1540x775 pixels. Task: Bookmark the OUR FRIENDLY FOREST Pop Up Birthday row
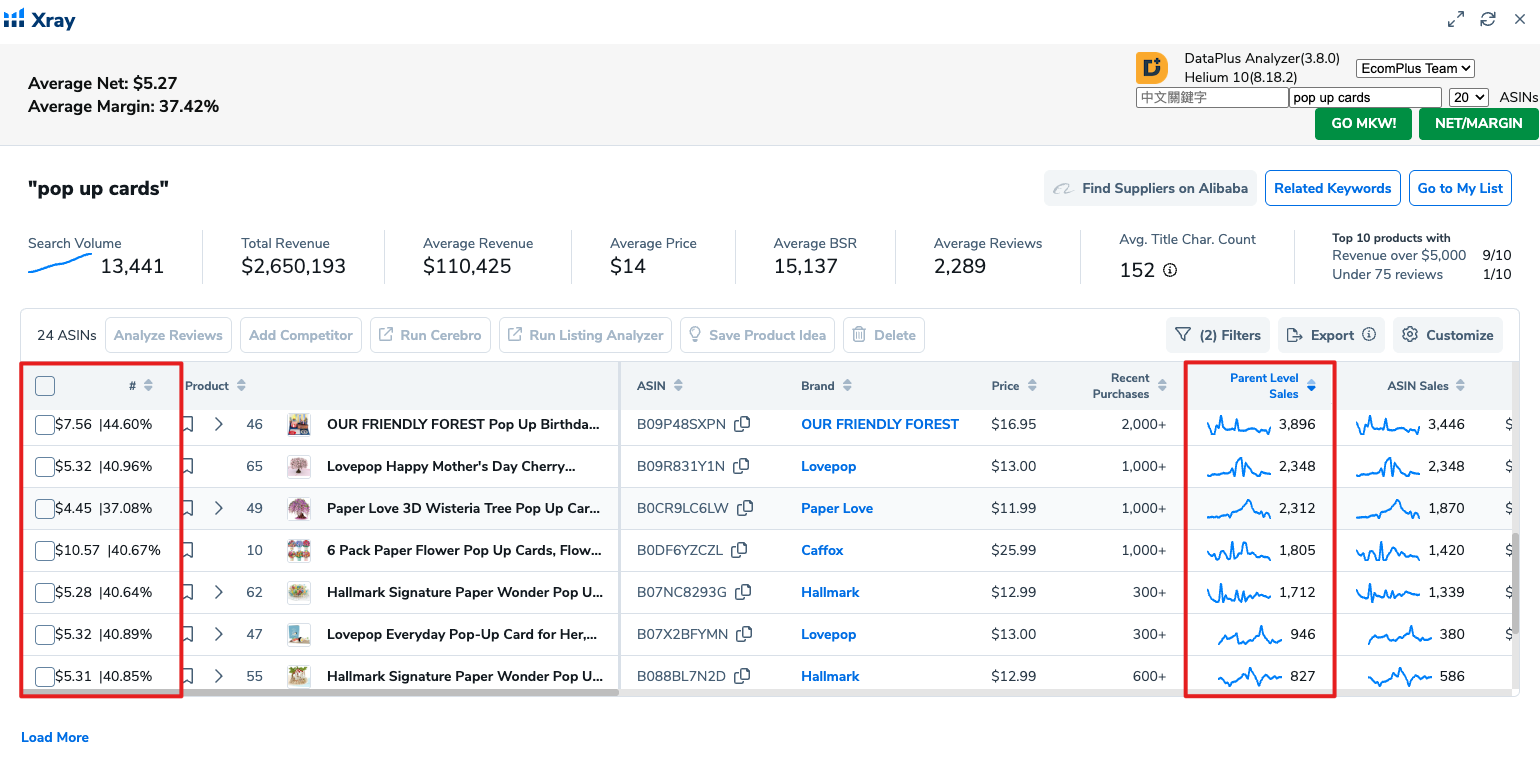[187, 424]
